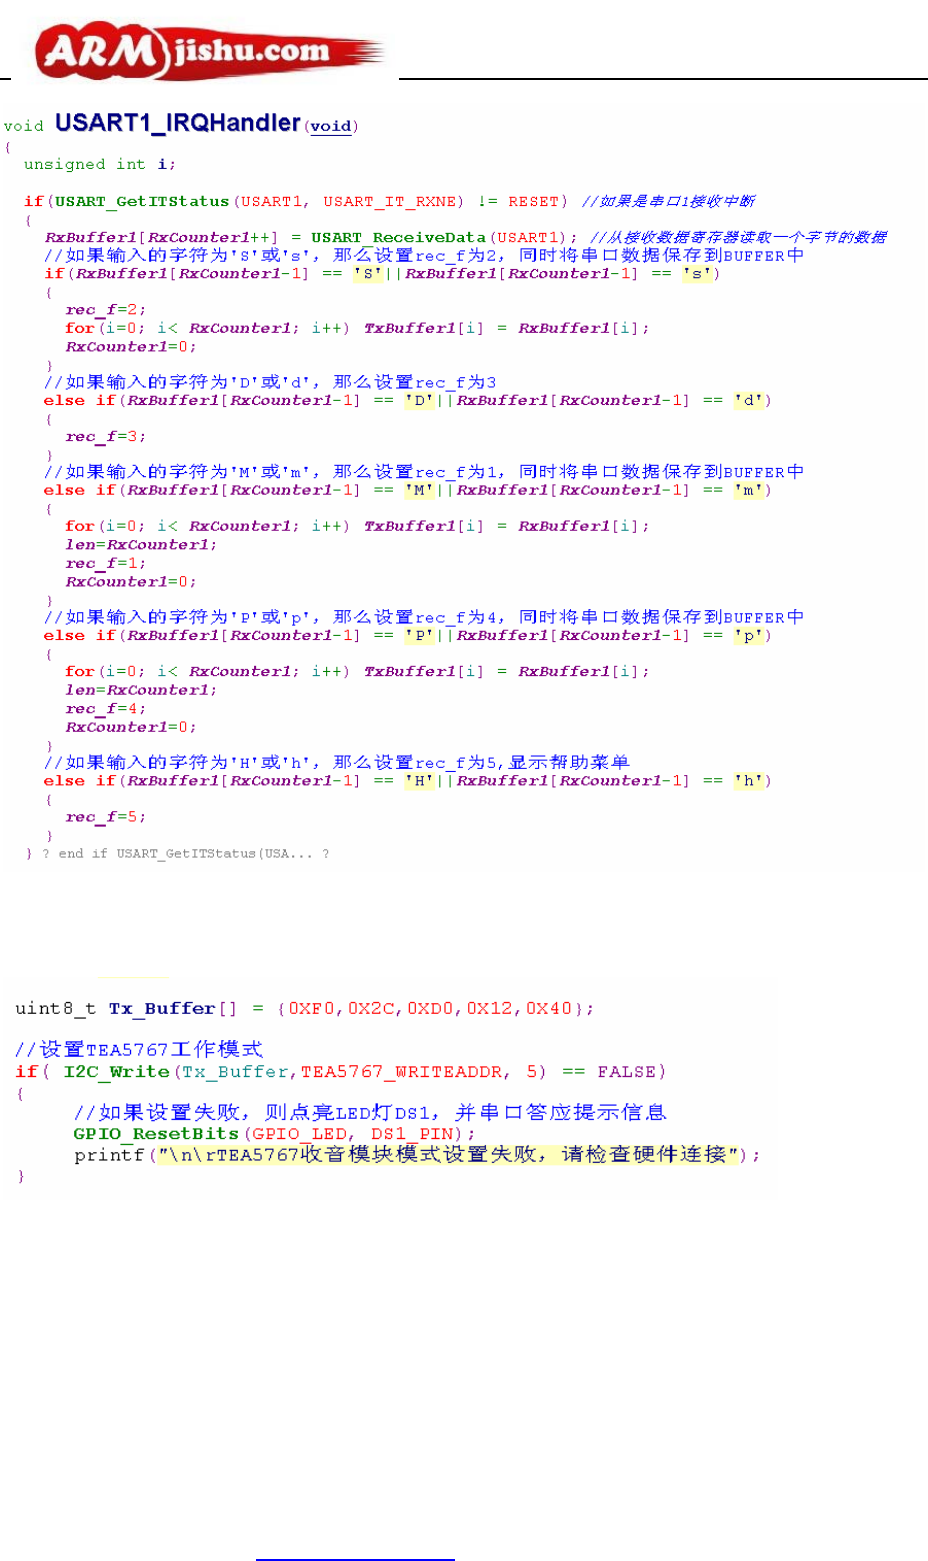Click the highlighted 'H' character literal
Screen dimensions: 928x1561
pos(420,781)
